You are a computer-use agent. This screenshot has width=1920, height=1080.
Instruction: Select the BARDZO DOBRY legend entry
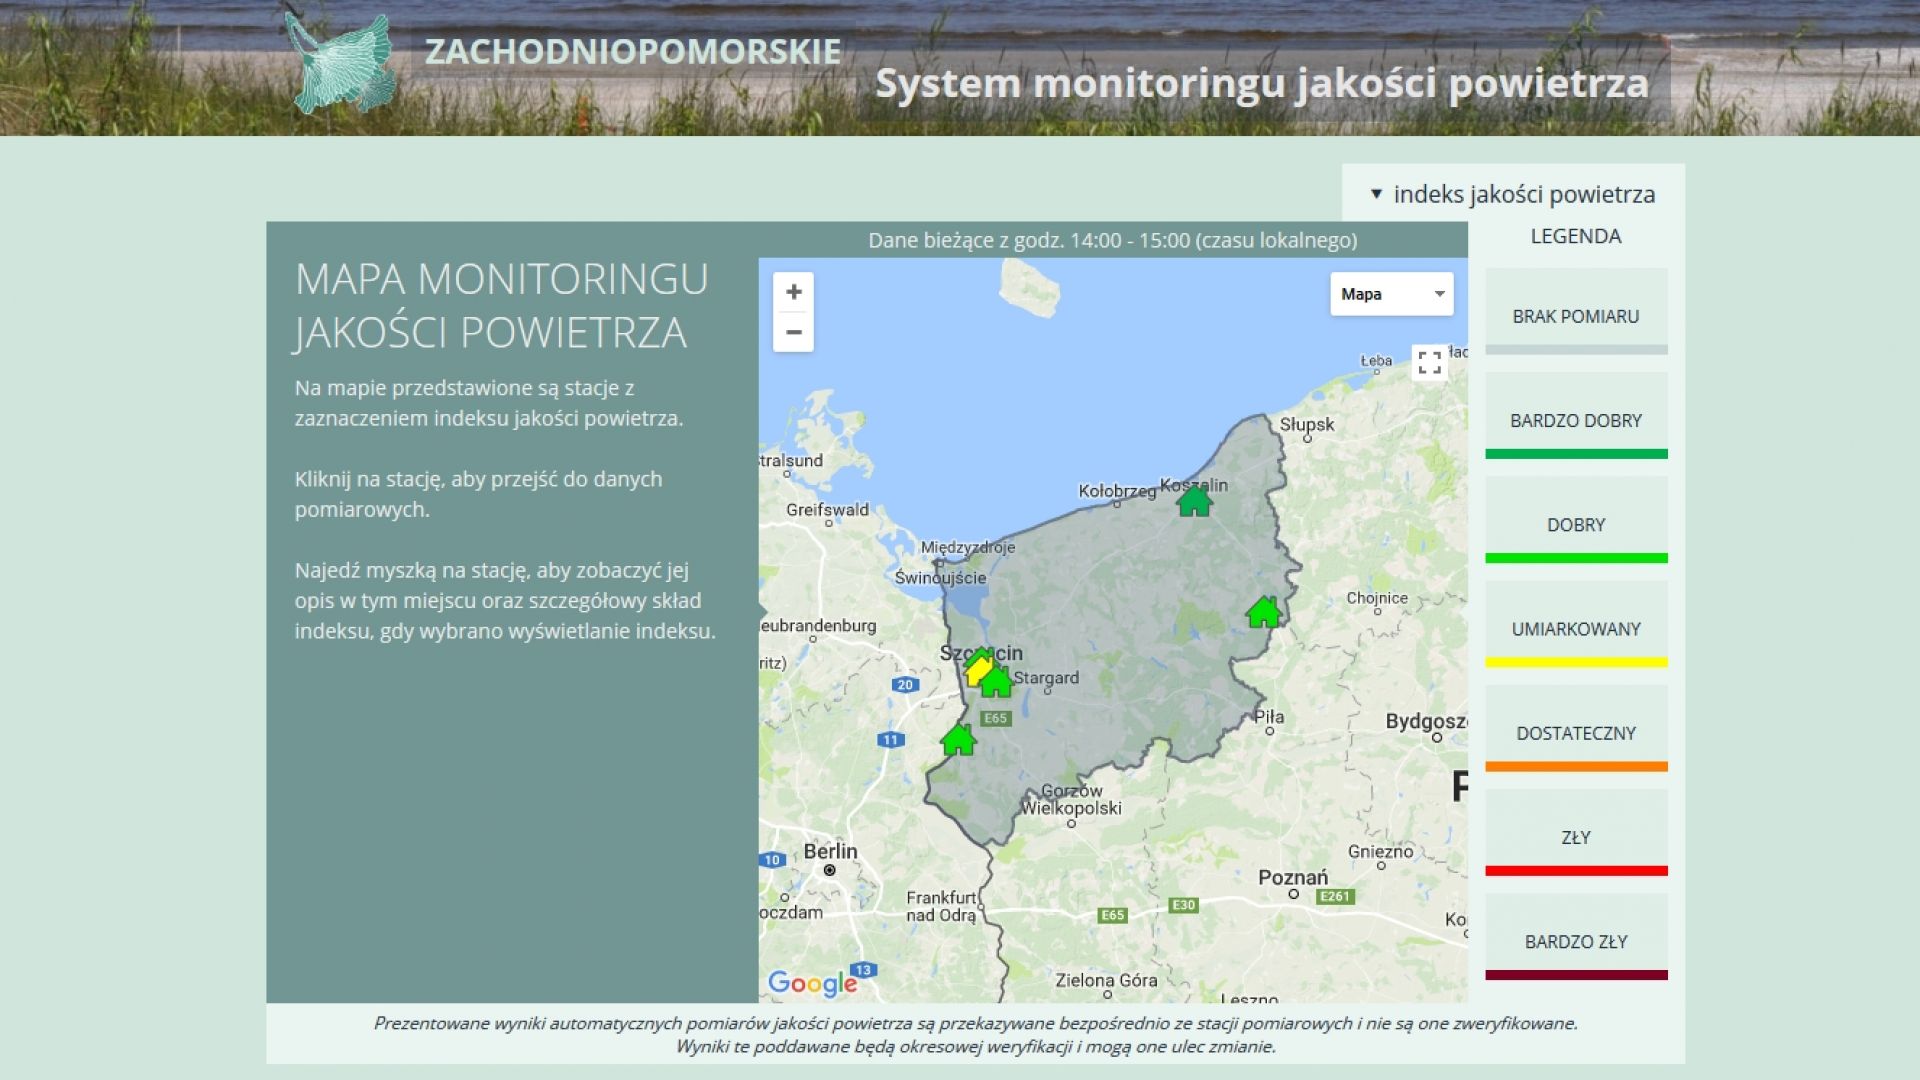pos(1575,420)
